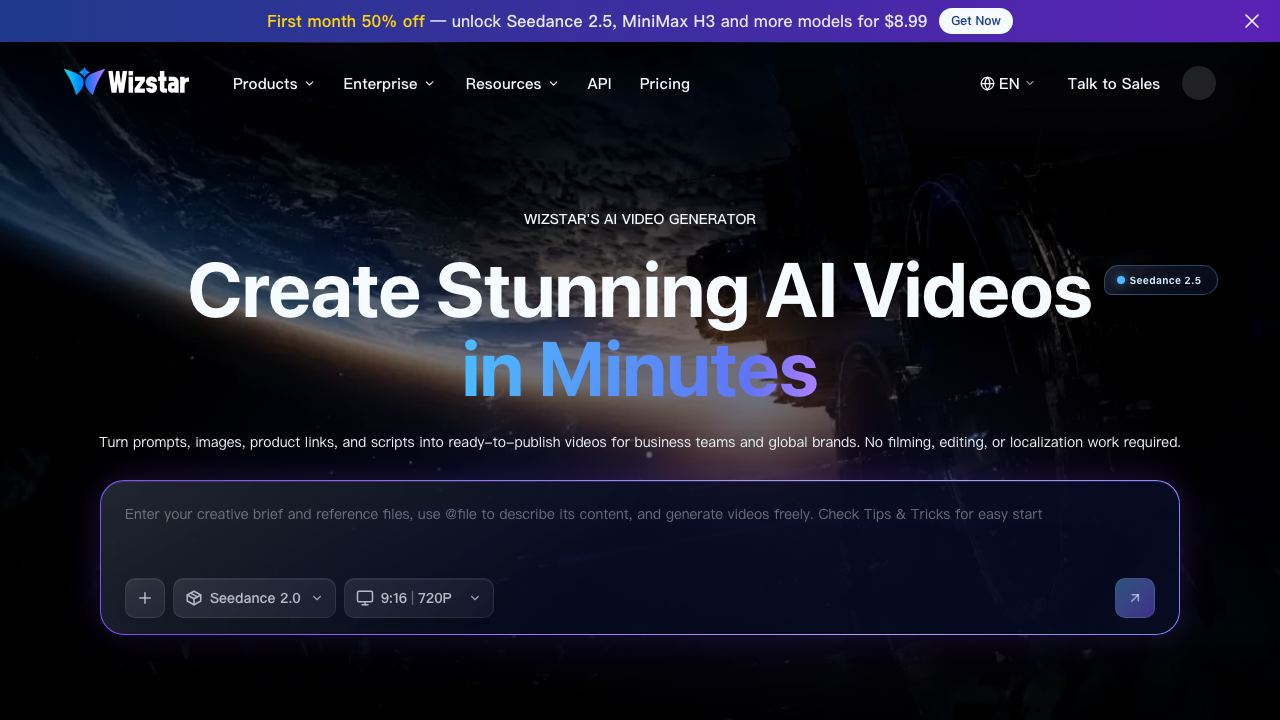This screenshot has height=720, width=1280.
Task: Click Talk to Sales
Action: (1113, 84)
